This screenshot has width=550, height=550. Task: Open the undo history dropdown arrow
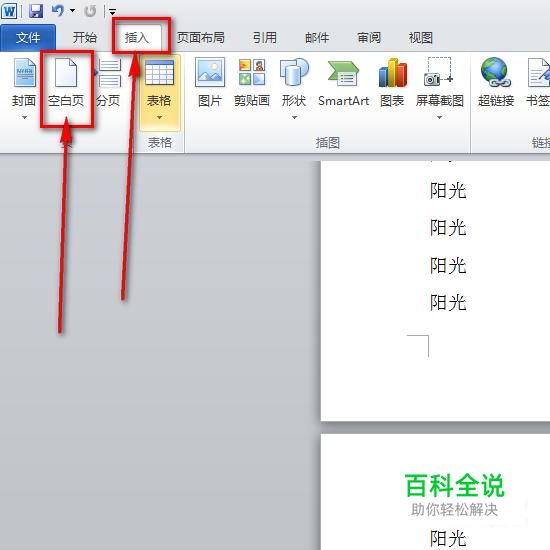tap(72, 11)
